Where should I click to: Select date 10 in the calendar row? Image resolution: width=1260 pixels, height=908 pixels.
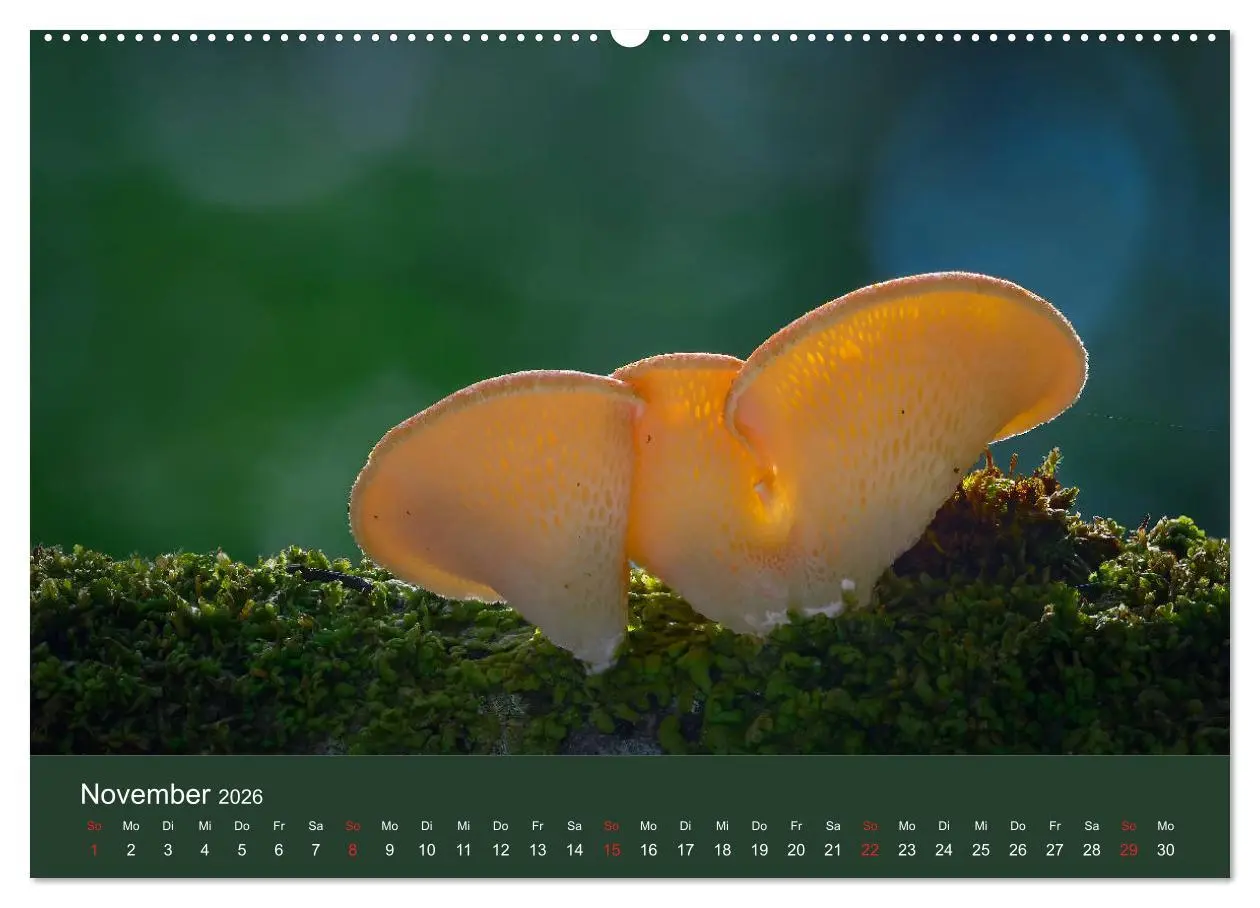[x=427, y=850]
